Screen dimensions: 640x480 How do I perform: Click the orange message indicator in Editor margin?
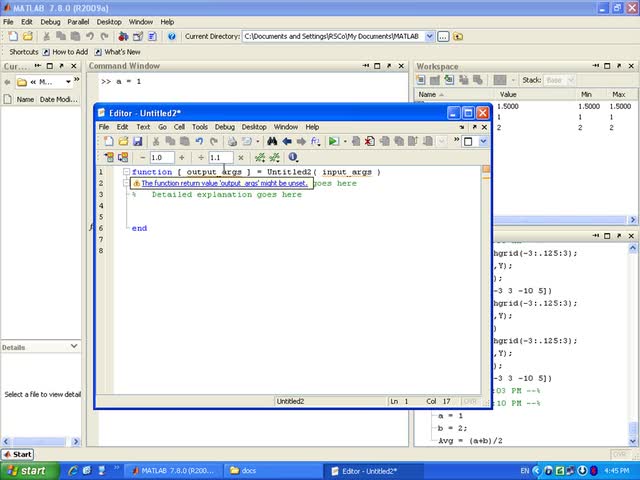pyautogui.click(x=486, y=169)
